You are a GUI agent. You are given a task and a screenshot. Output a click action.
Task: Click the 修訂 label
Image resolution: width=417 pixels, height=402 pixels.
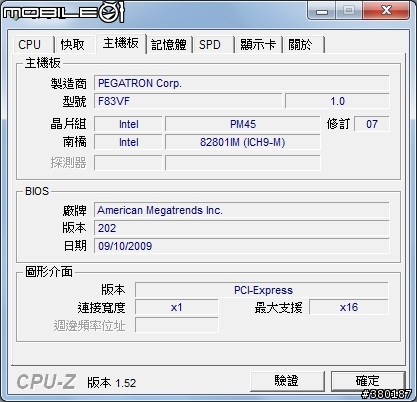(338, 124)
